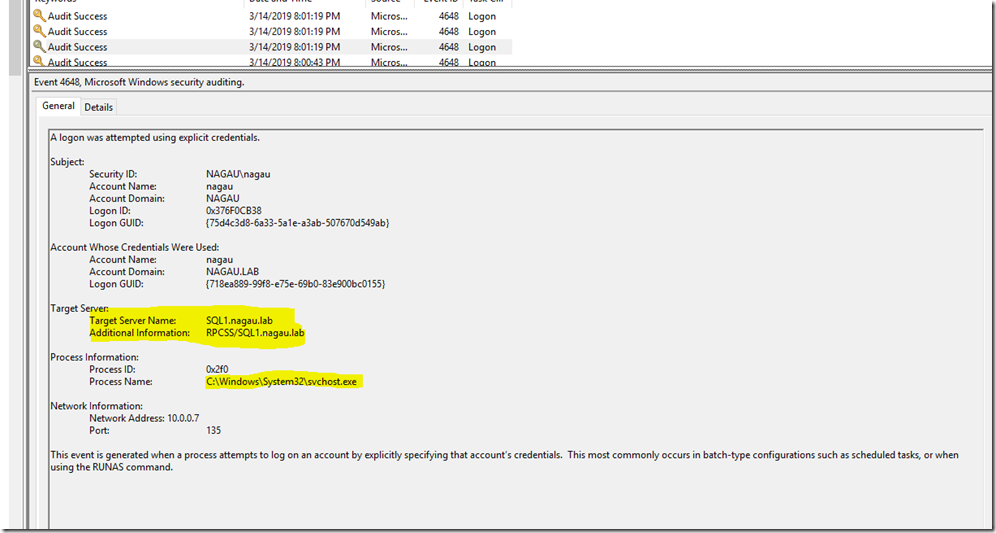Click the line 'A logon was attempted using explicit credentials'
Screen dimensions: 996x533
point(155,137)
